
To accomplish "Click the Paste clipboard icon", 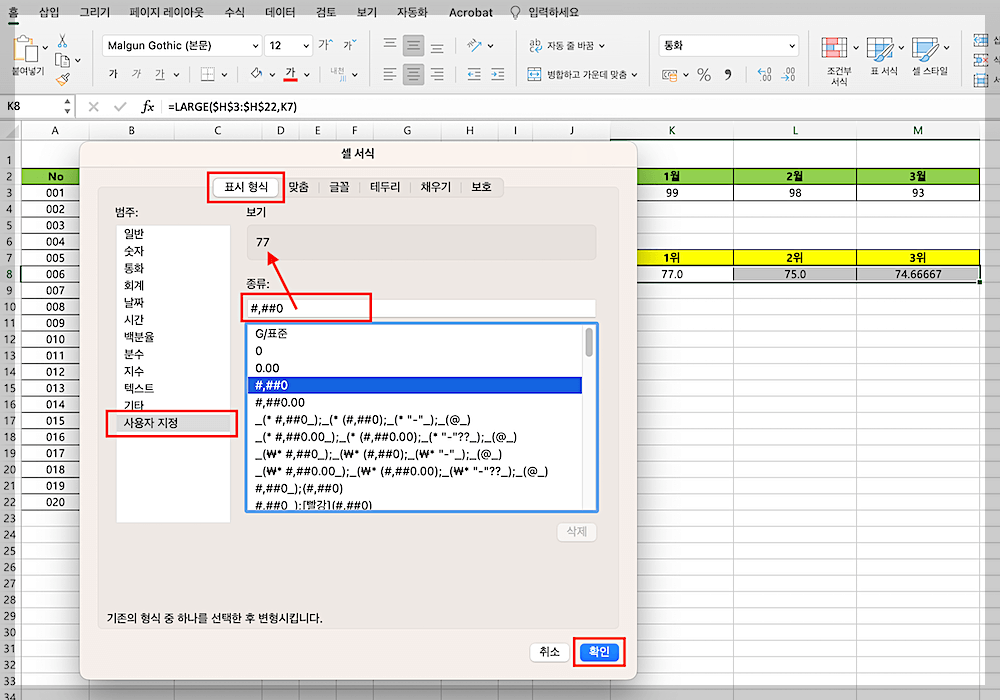I will coord(26,49).
